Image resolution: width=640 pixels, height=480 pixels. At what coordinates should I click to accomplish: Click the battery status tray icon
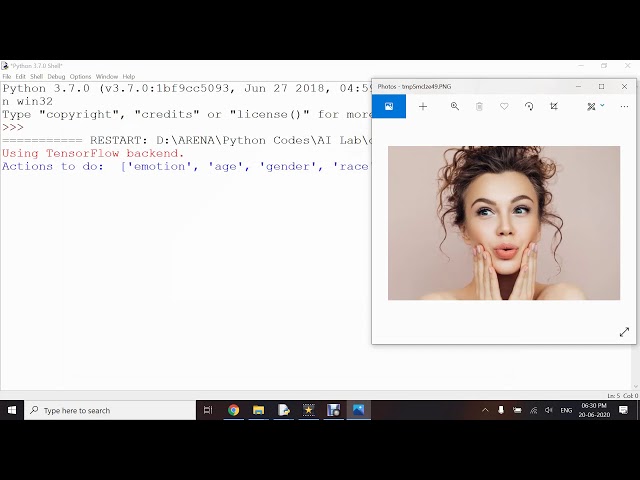[x=517, y=410]
